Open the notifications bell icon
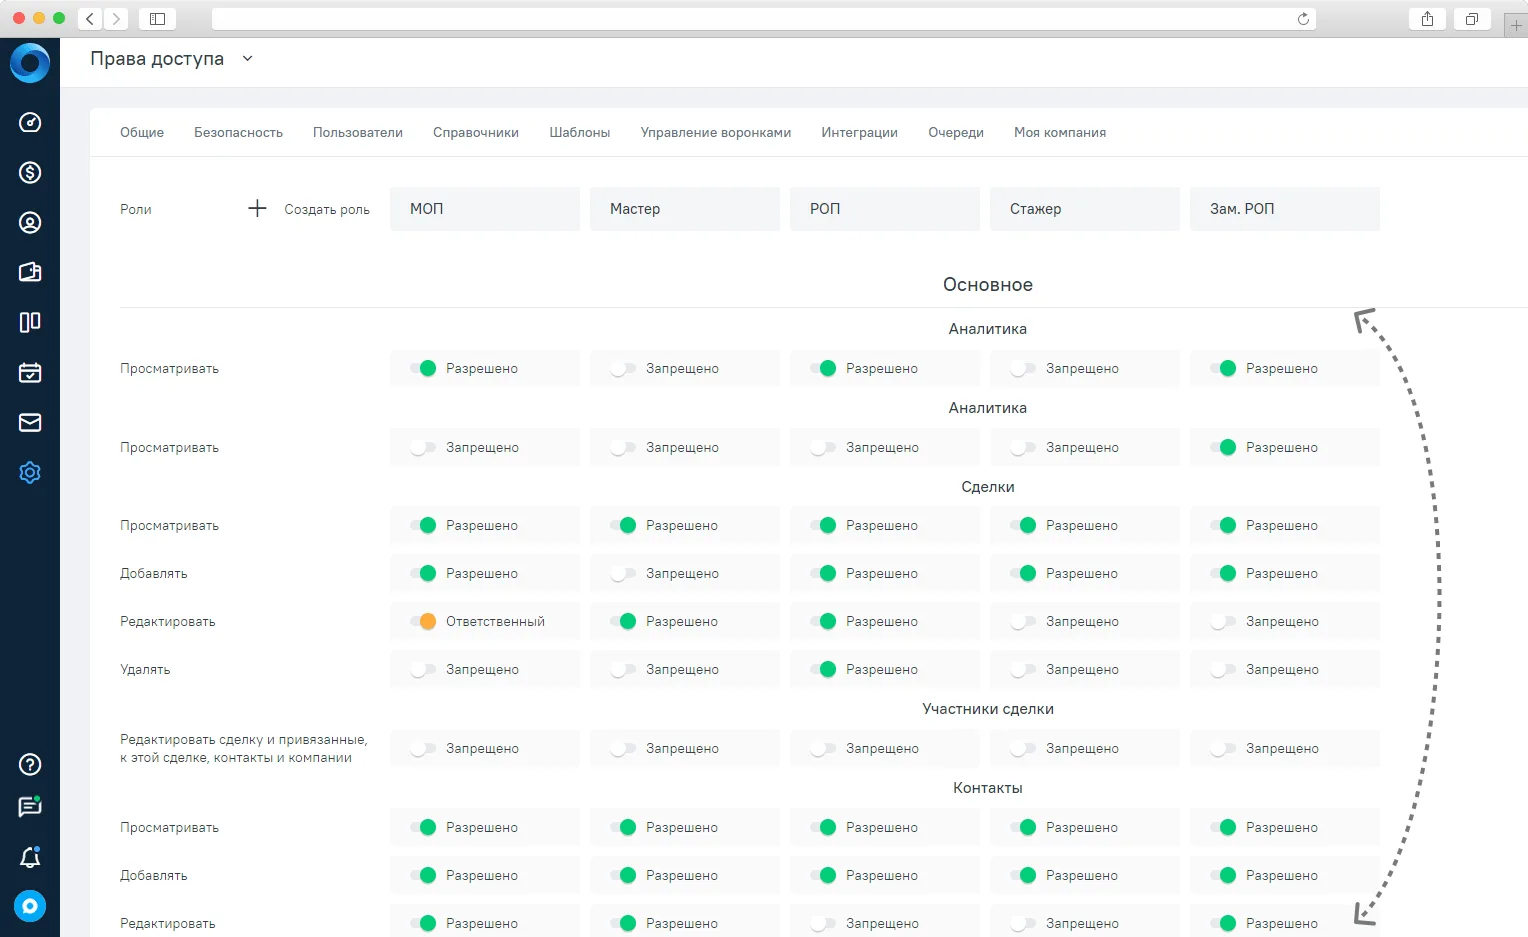Image resolution: width=1528 pixels, height=937 pixels. [30, 857]
